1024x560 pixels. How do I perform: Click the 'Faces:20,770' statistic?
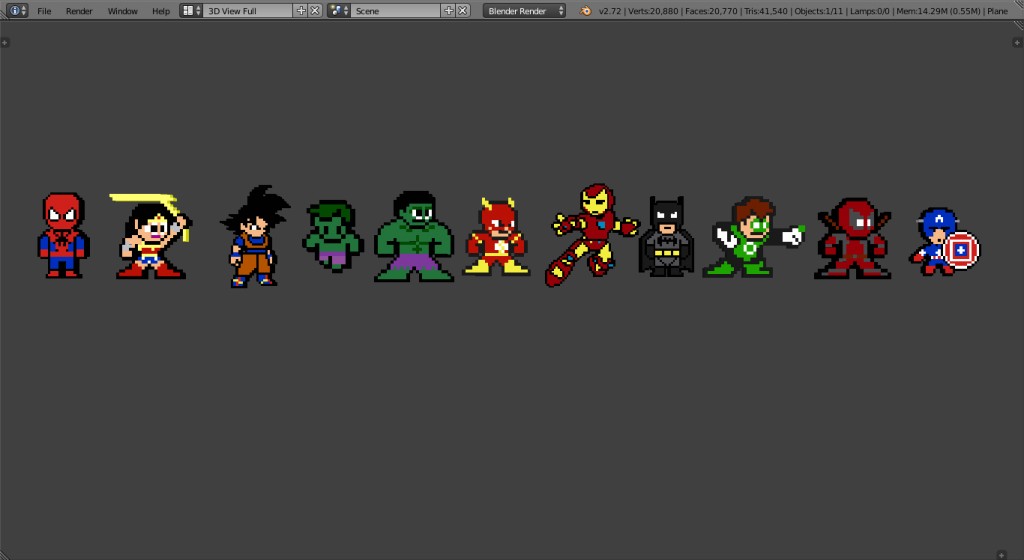tap(711, 11)
